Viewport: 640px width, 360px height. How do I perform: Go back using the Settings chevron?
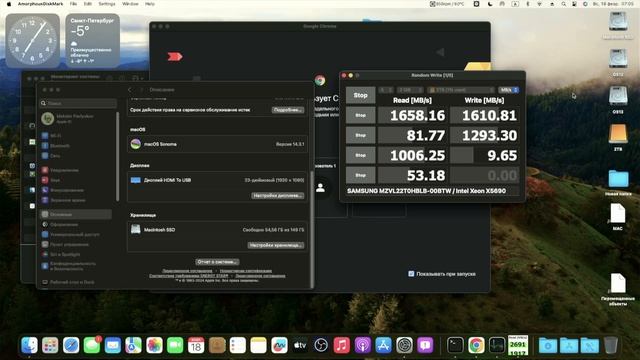pyautogui.click(x=130, y=90)
